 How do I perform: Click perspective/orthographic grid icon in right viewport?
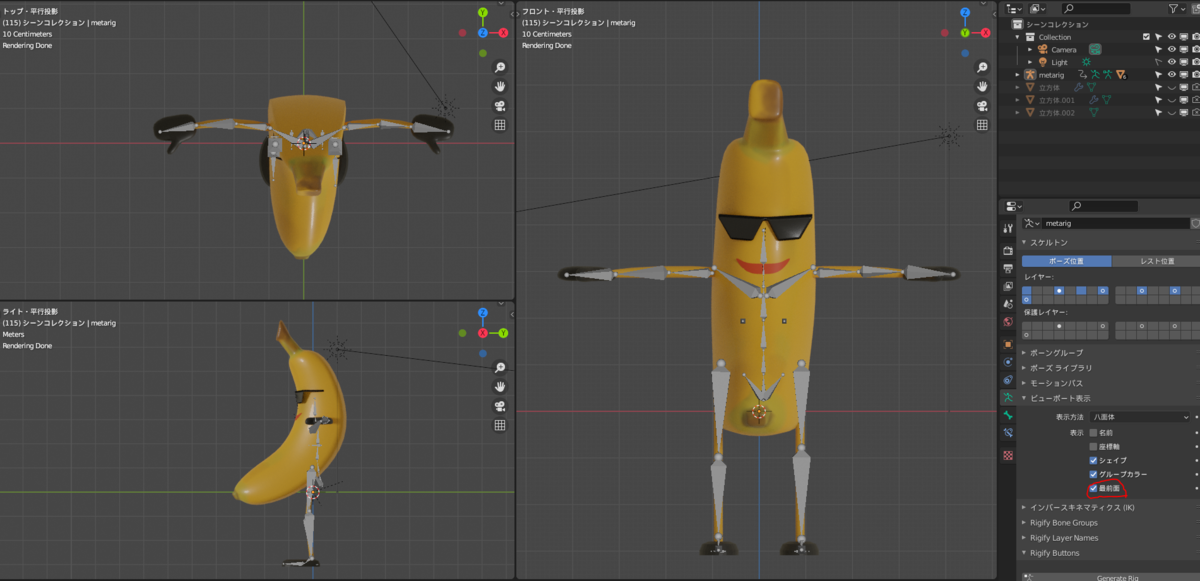tap(500, 425)
